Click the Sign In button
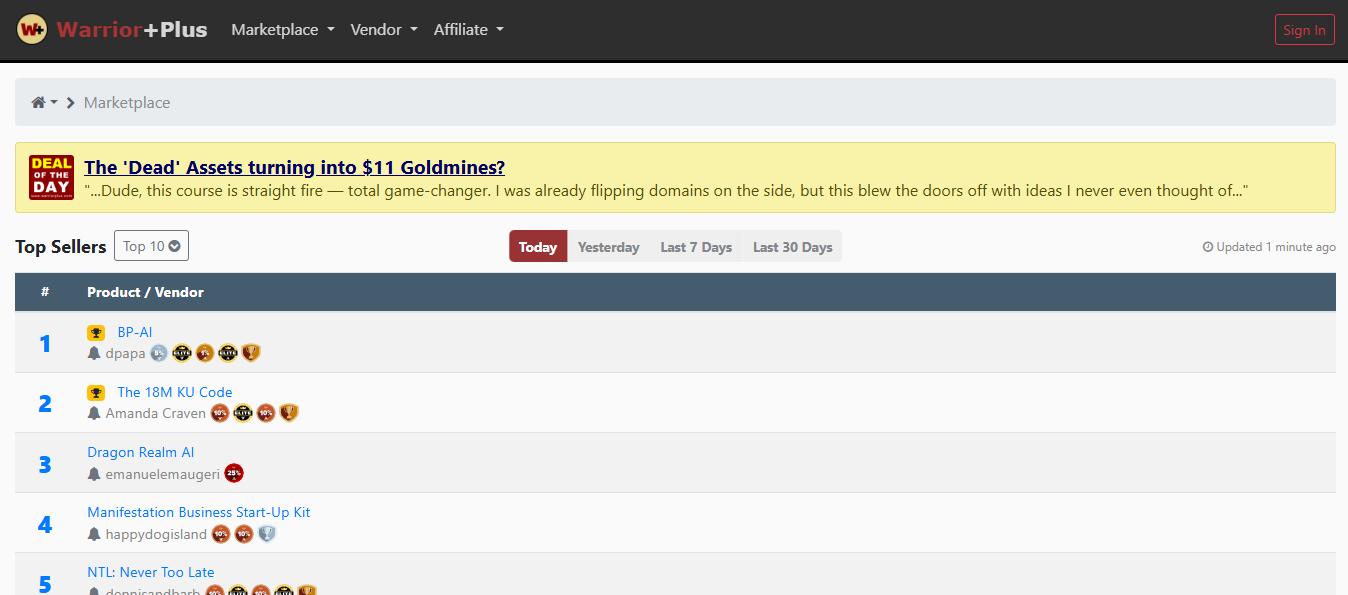1348x595 pixels. click(x=1305, y=30)
